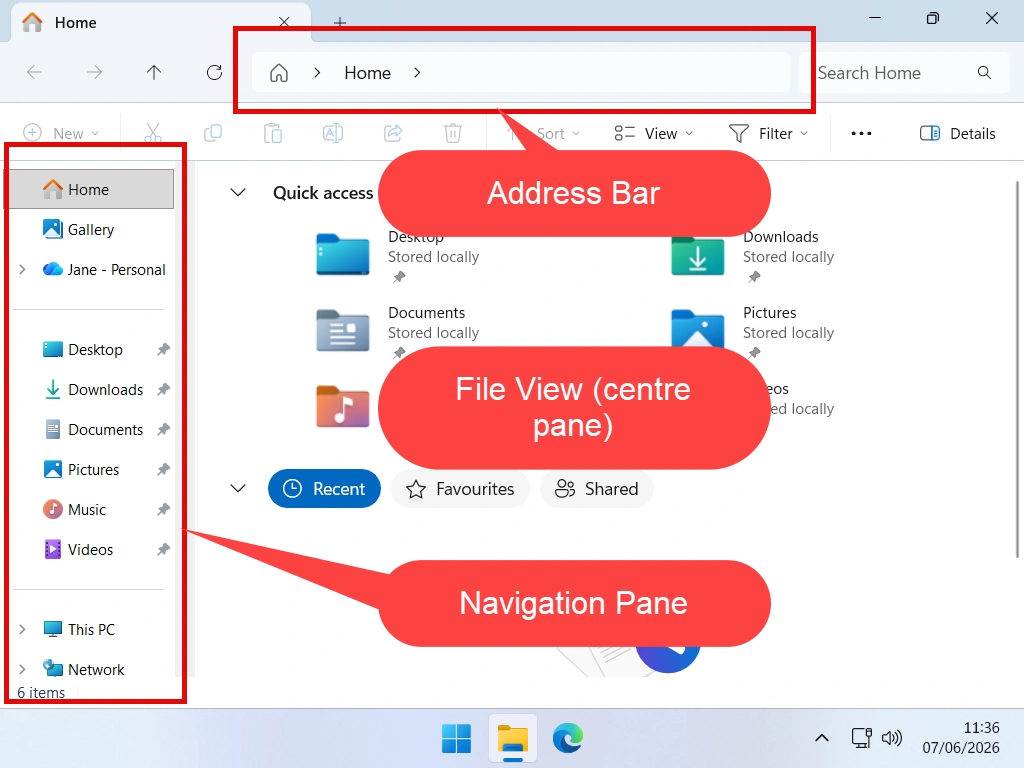1024x768 pixels.
Task: Navigate up one folder level
Action: pyautogui.click(x=154, y=72)
